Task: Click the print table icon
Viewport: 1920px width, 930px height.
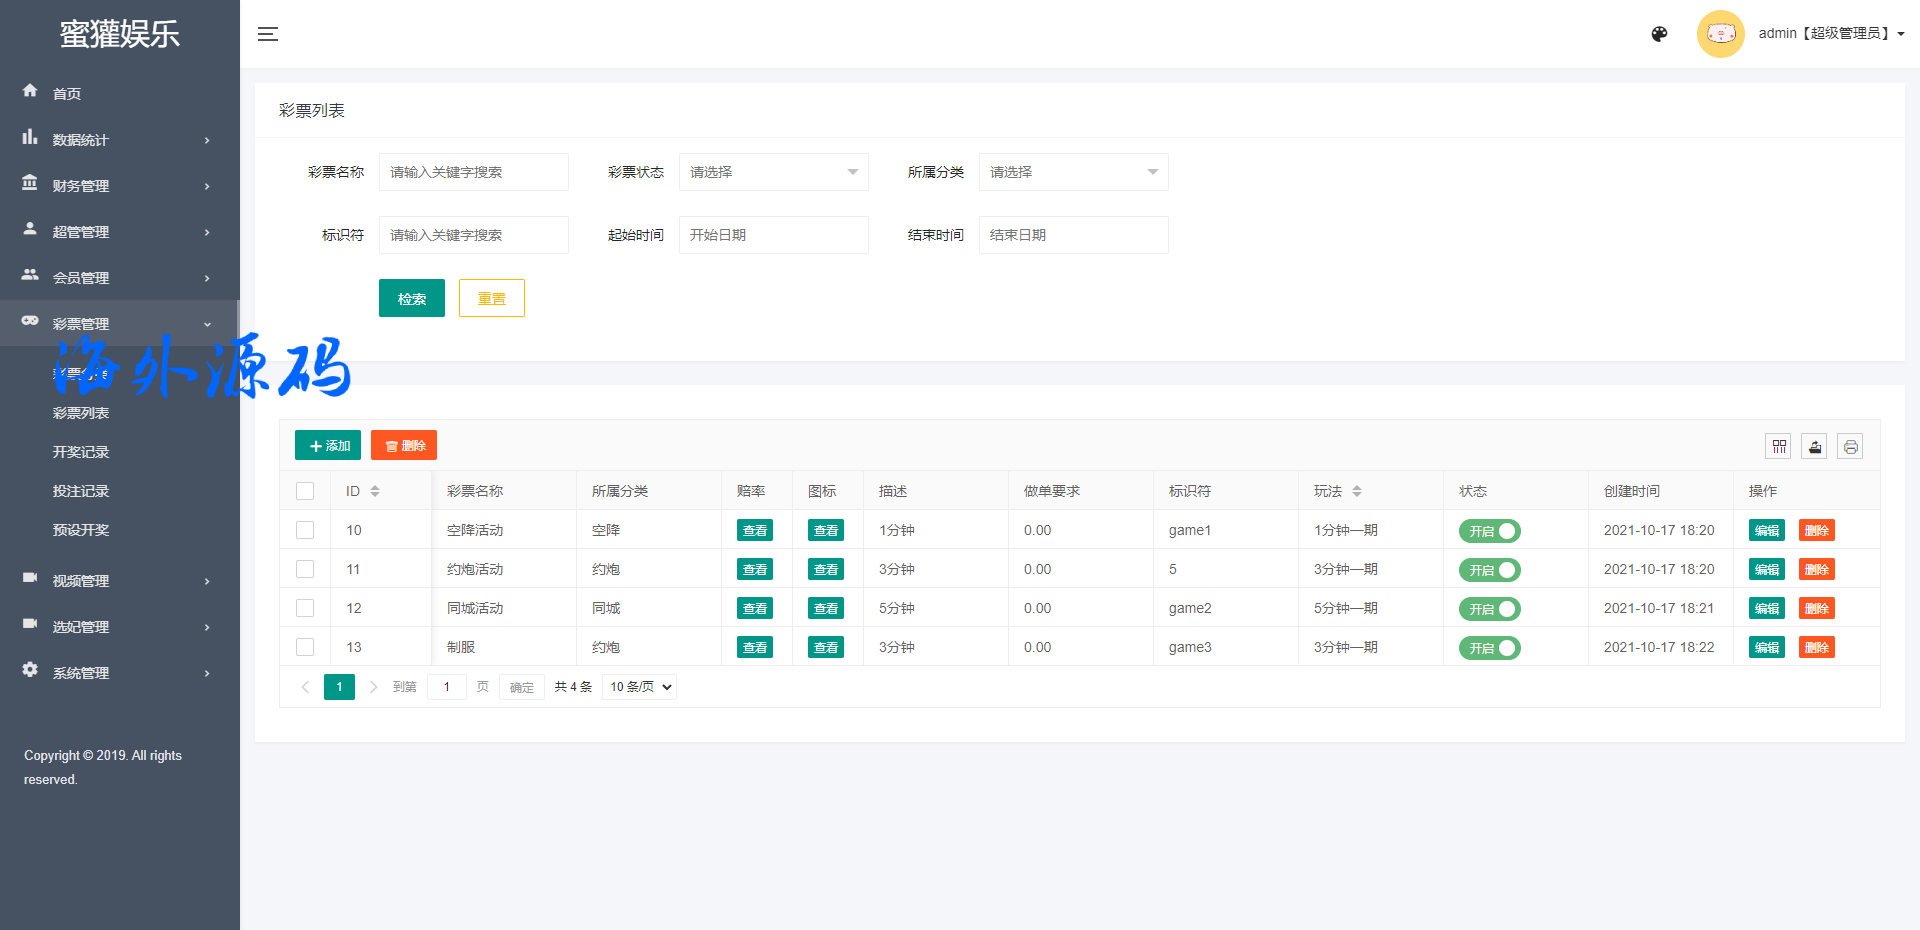Action: click(x=1850, y=447)
